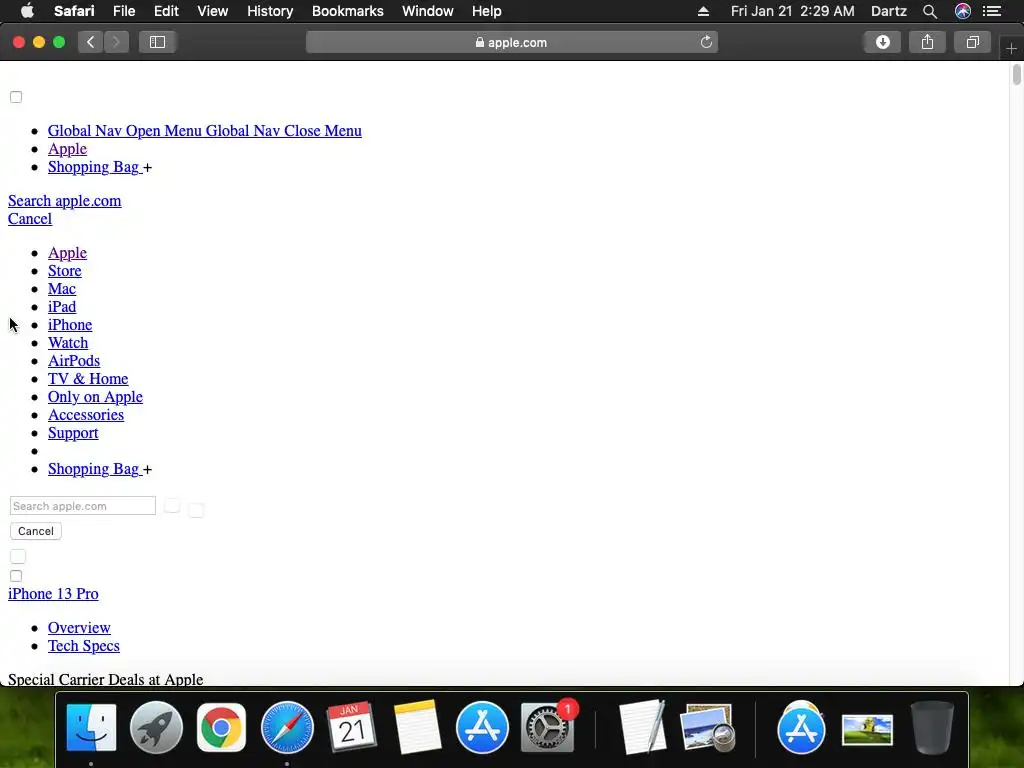Open the View menu
The height and width of the screenshot is (768, 1024).
pyautogui.click(x=213, y=11)
